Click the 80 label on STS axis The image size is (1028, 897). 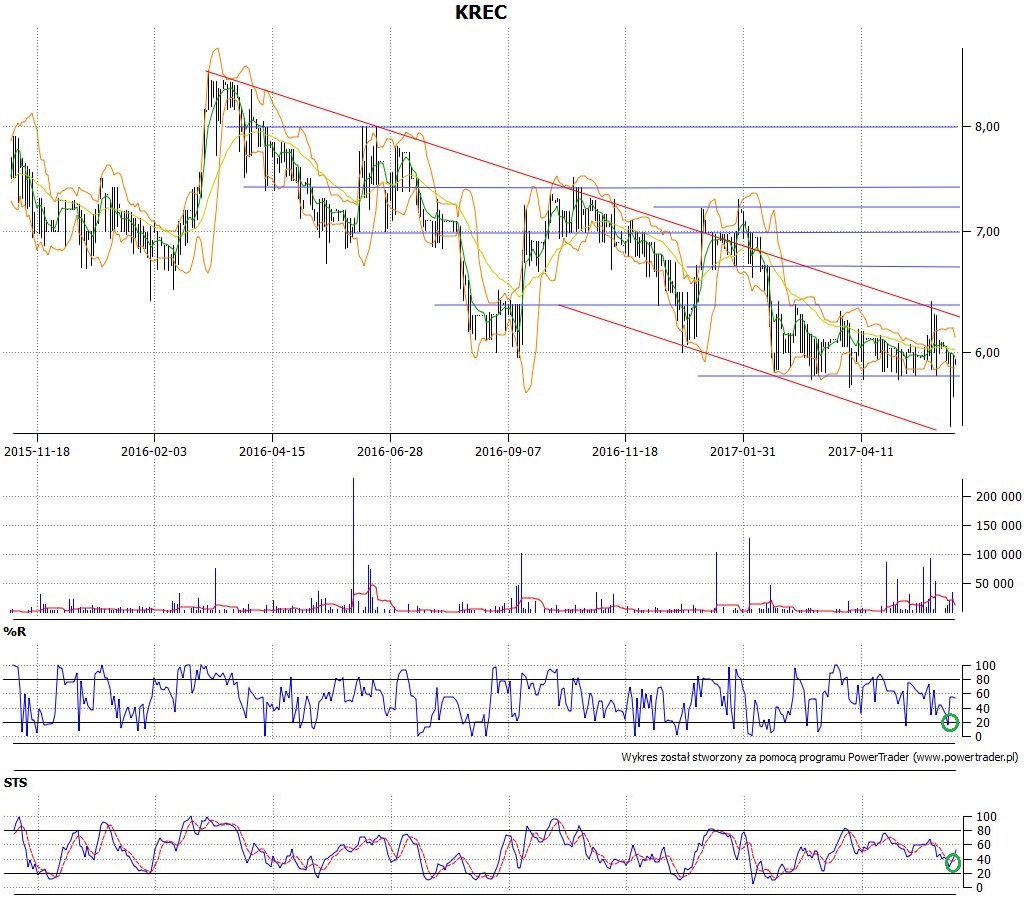pos(983,831)
